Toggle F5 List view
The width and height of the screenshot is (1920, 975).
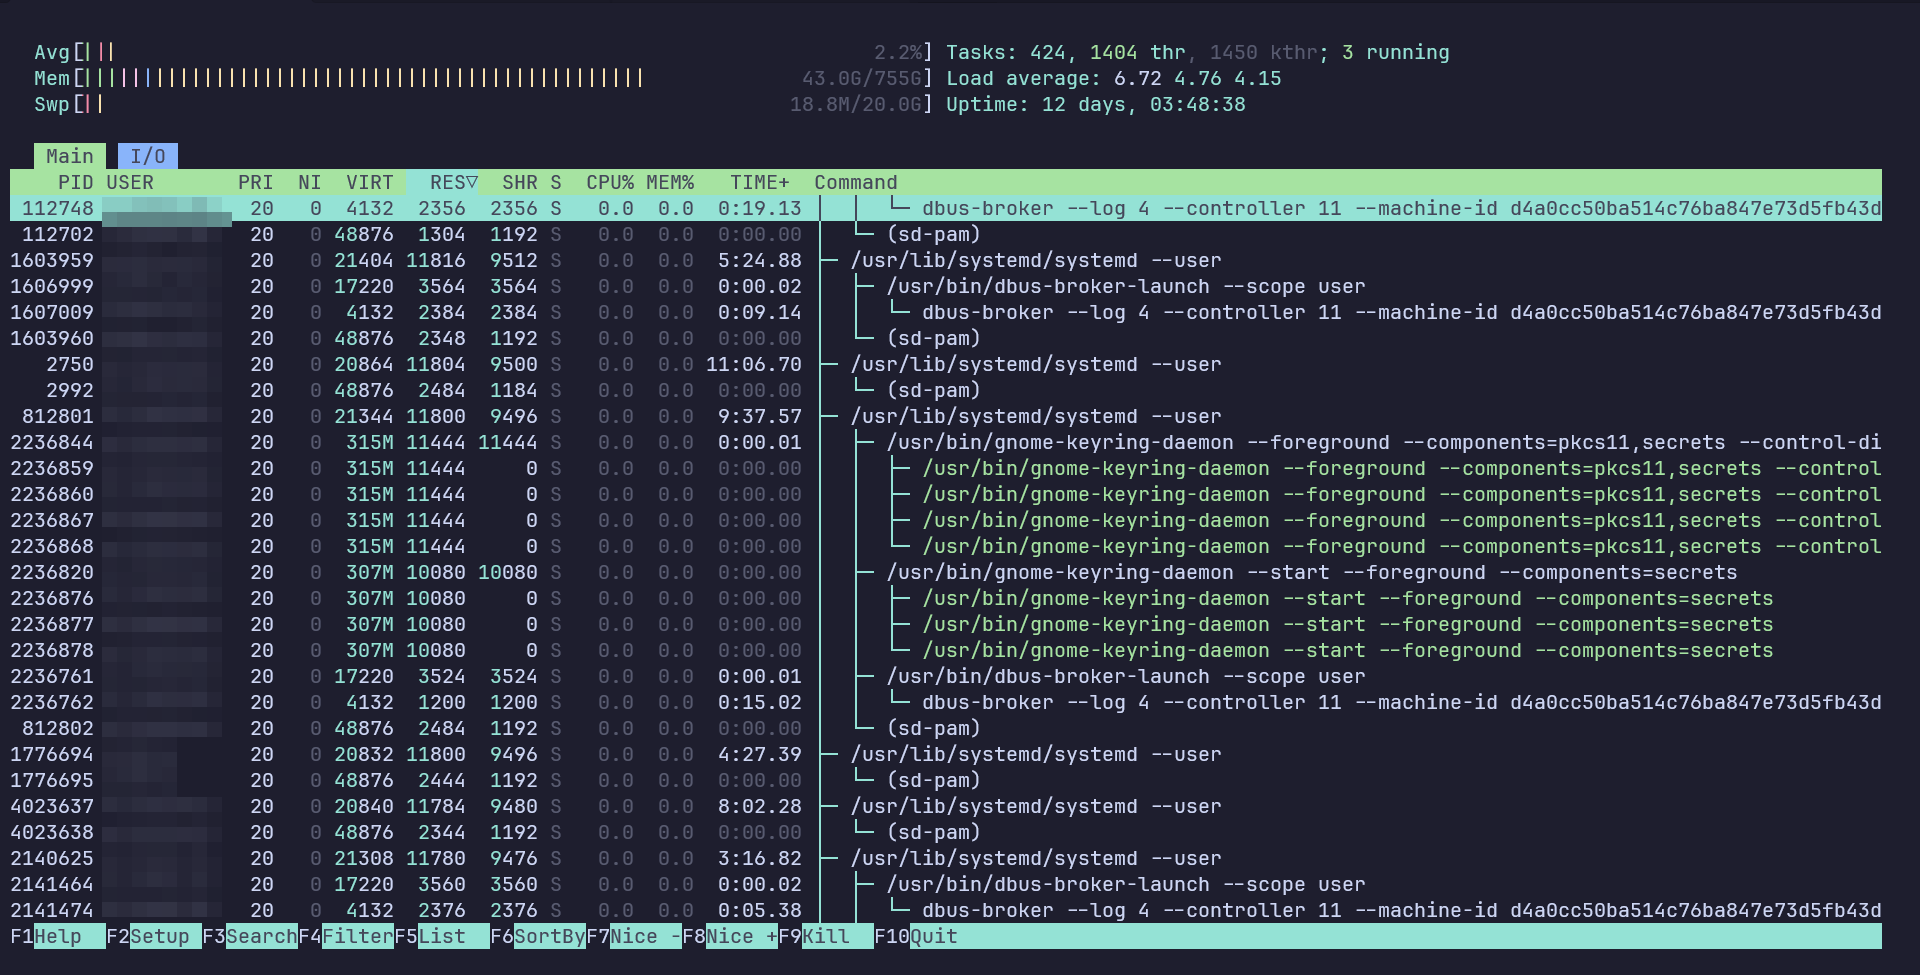pos(442,936)
